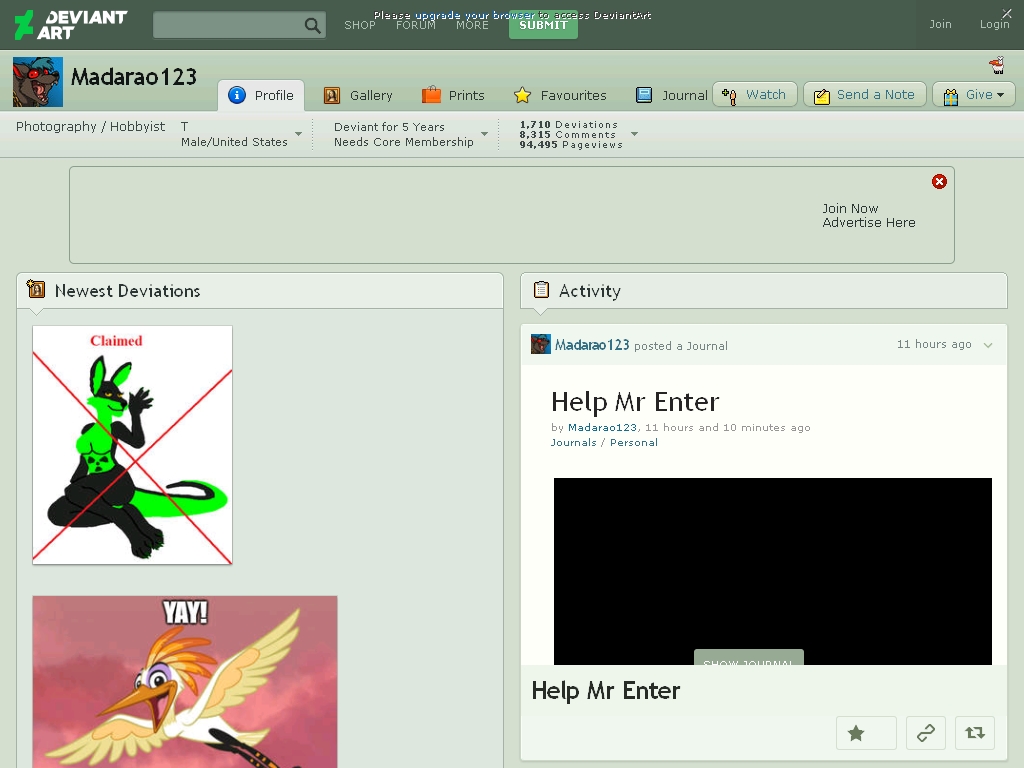The width and height of the screenshot is (1024, 768).
Task: Click the black embedded video area
Action: pyautogui.click(x=773, y=571)
